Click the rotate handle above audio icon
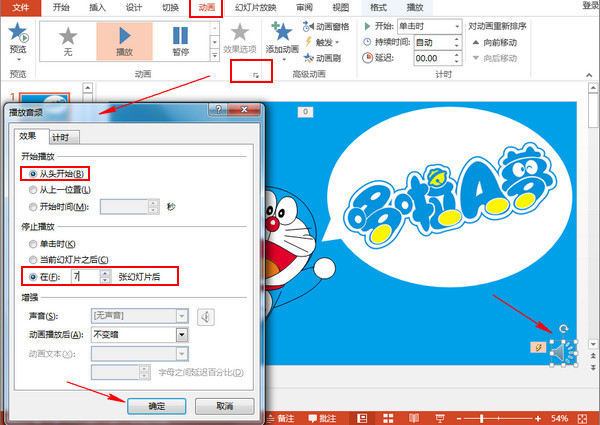The image size is (600, 425). pos(563,329)
